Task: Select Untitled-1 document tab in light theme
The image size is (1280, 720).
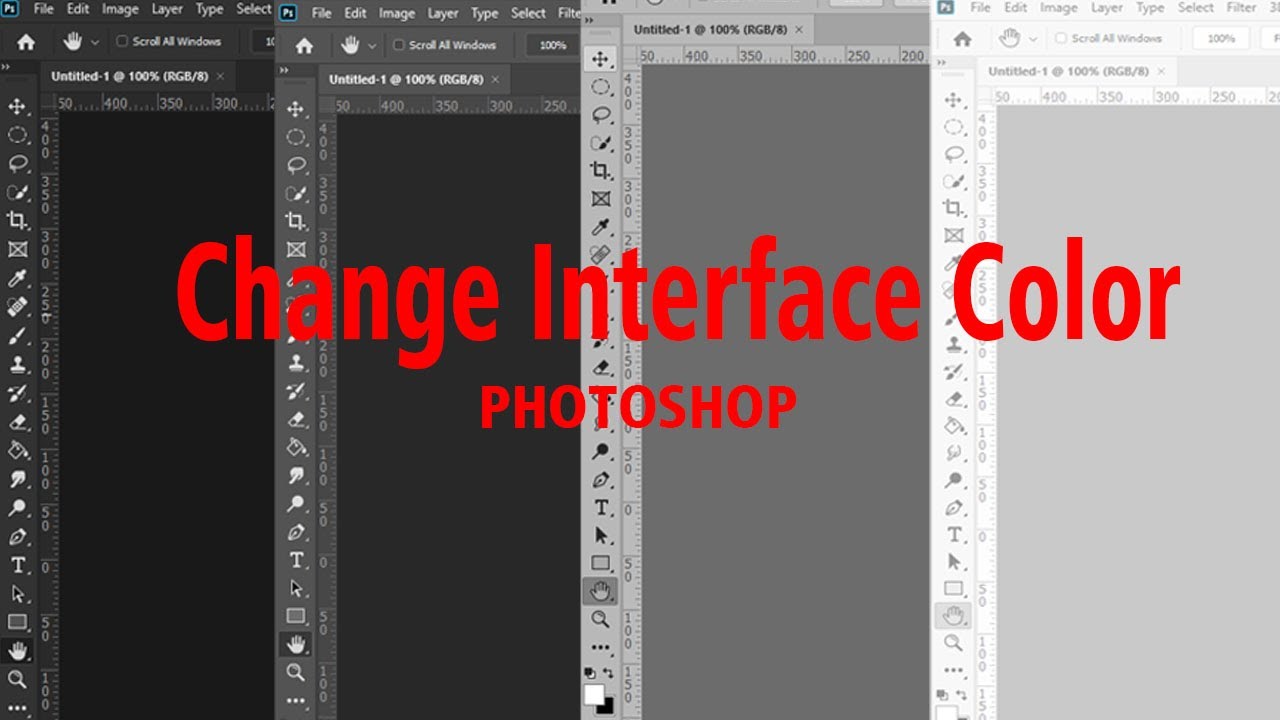Action: pyautogui.click(x=1077, y=72)
